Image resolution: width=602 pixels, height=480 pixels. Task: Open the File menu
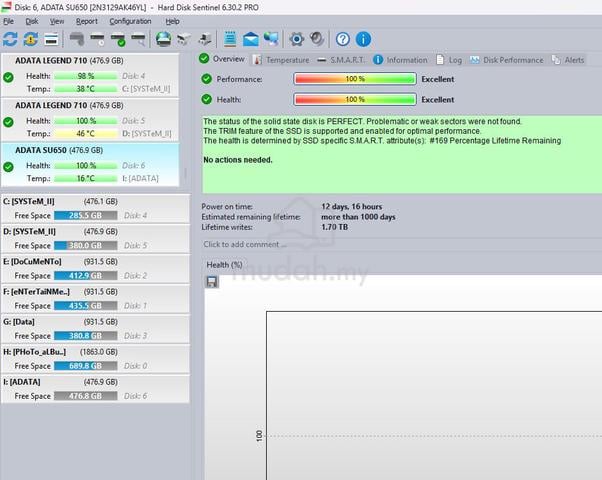coord(8,21)
